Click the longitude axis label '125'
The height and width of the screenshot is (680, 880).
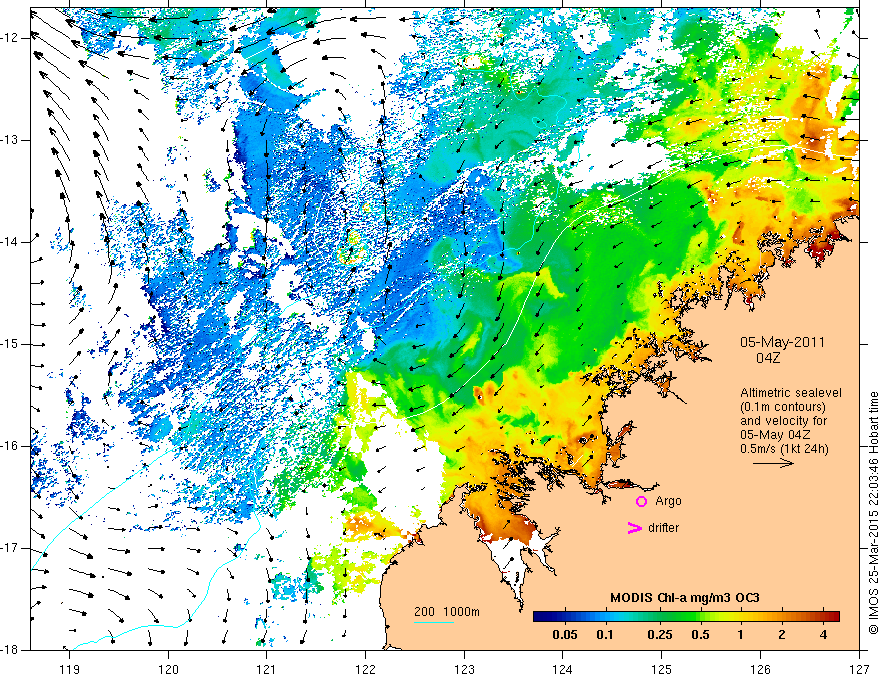click(x=662, y=669)
